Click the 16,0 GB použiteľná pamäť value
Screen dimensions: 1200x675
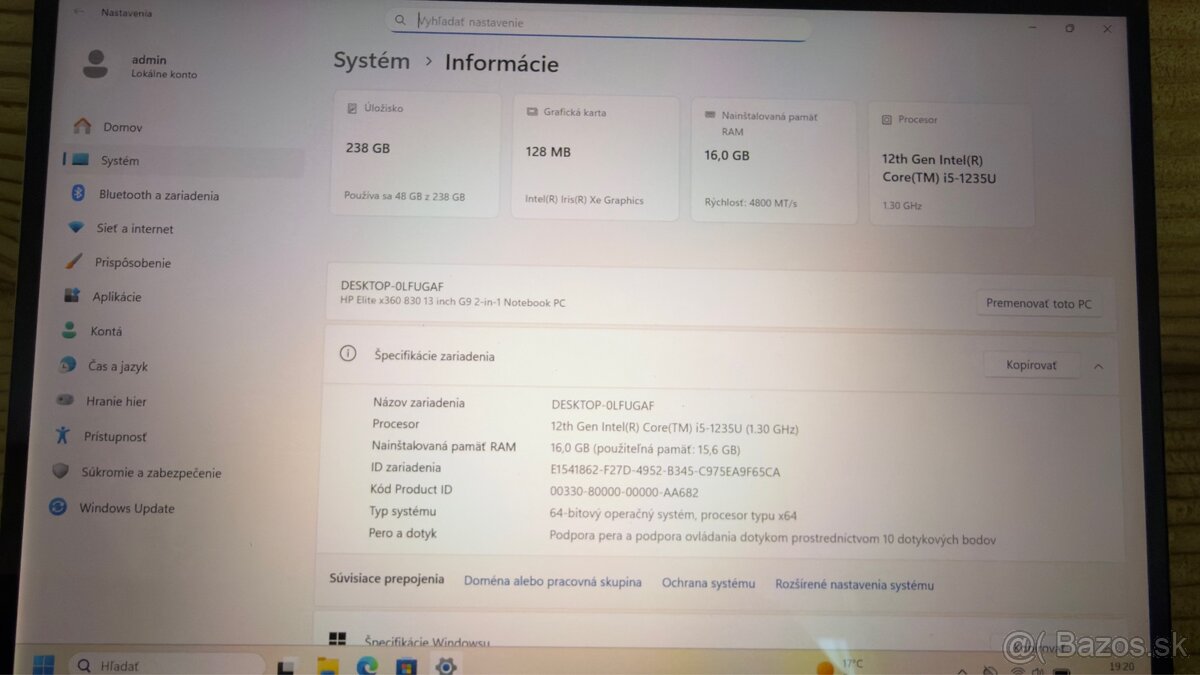pos(645,449)
